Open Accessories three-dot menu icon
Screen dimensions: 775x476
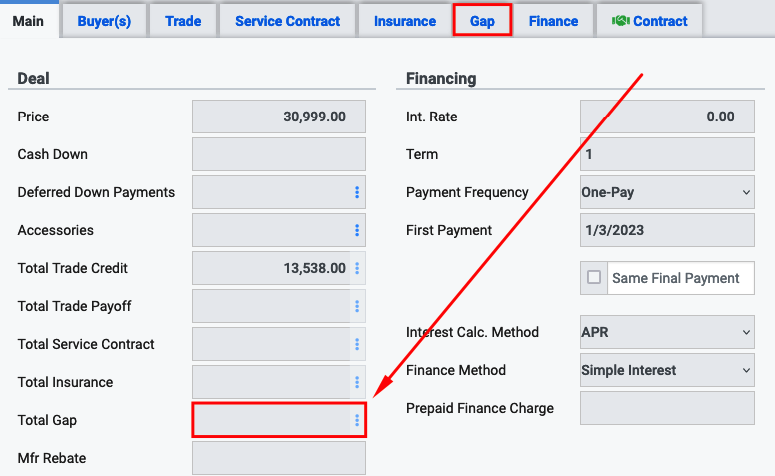pyautogui.click(x=357, y=230)
